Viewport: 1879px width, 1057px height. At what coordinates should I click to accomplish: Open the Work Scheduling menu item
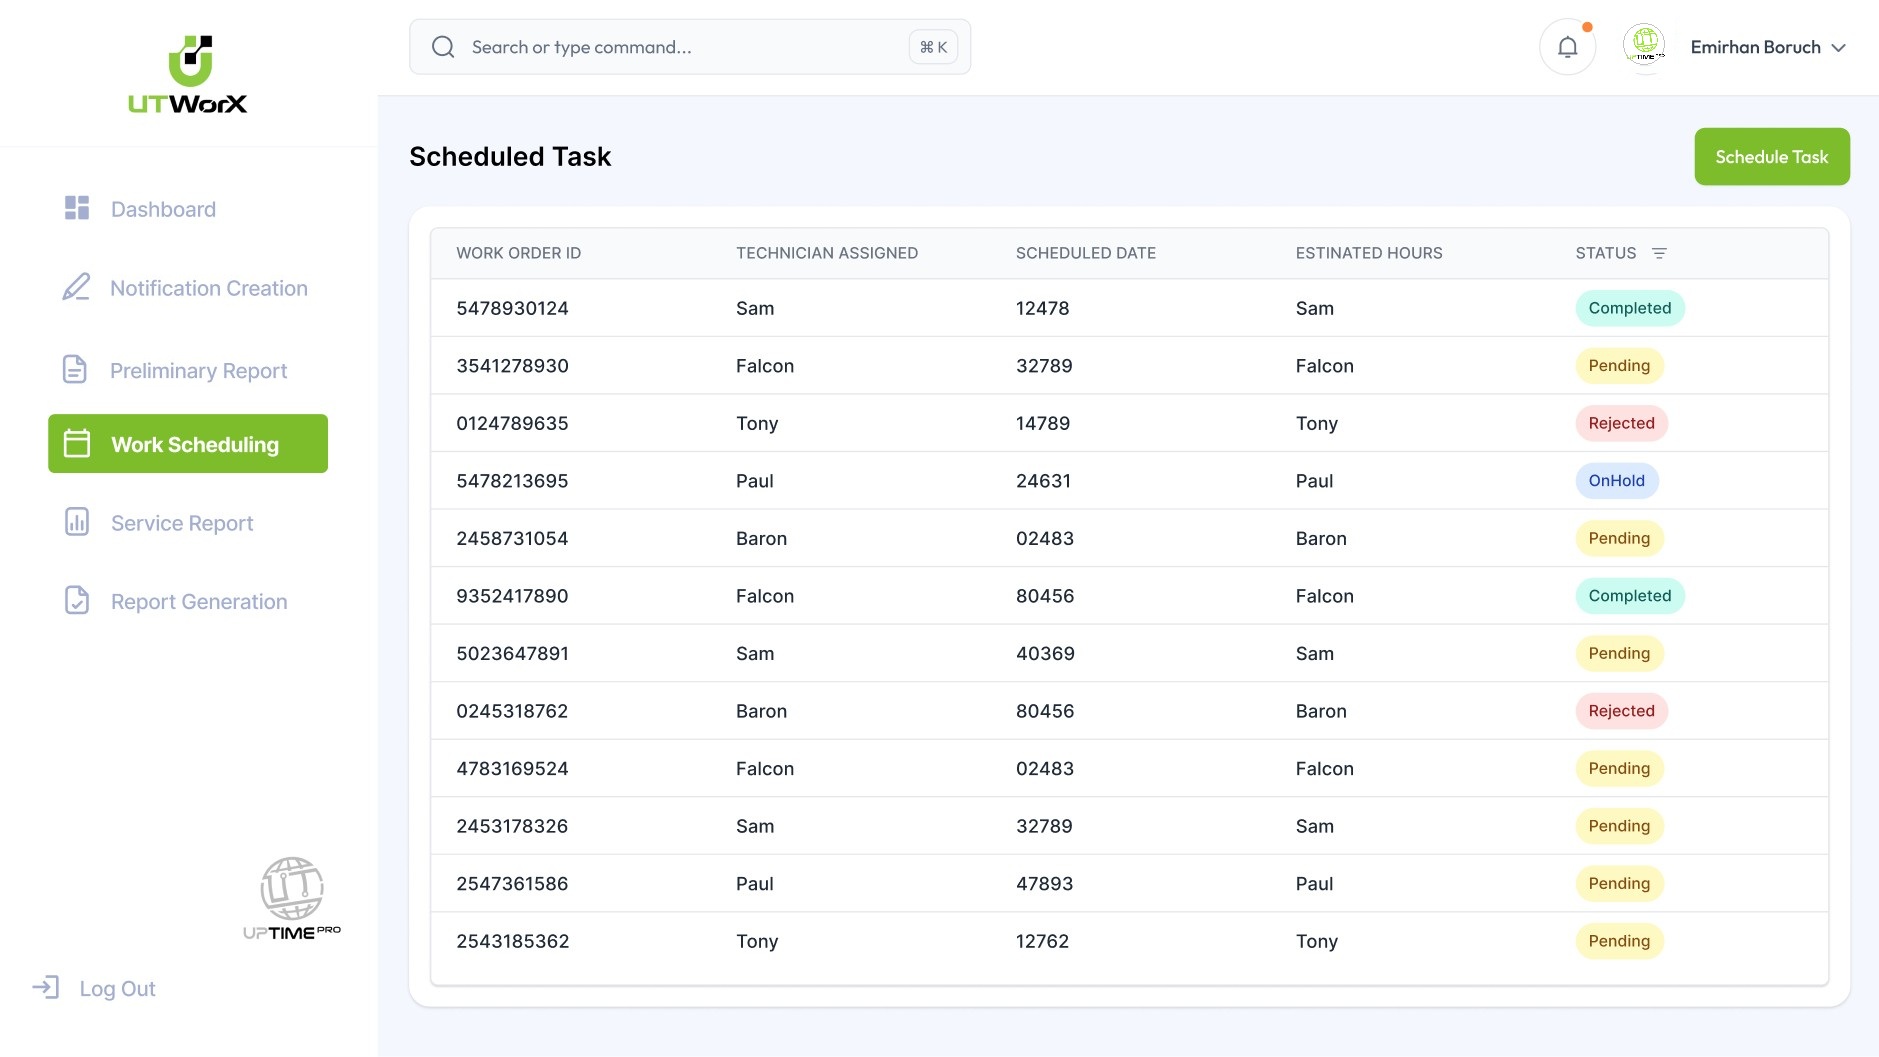(x=188, y=444)
